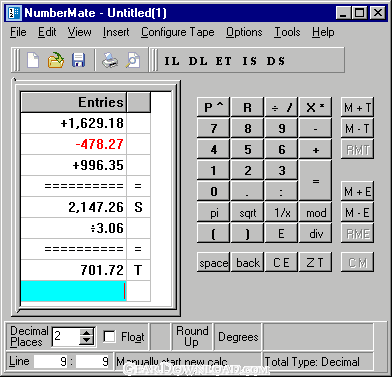Click the E exponent key
This screenshot has height=377, width=392.
tap(281, 233)
